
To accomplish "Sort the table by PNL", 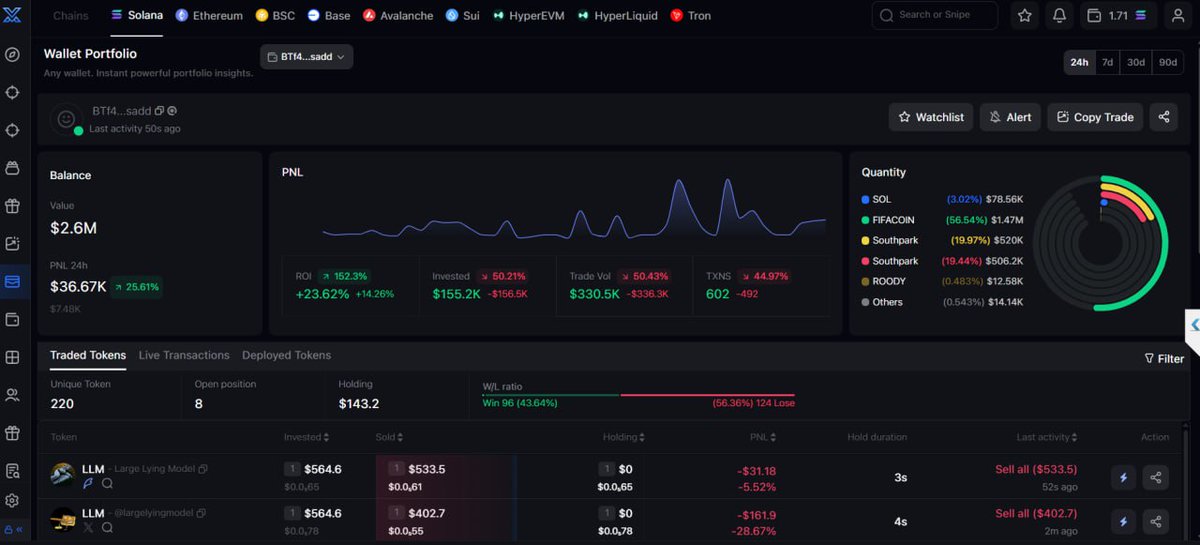I will point(763,437).
